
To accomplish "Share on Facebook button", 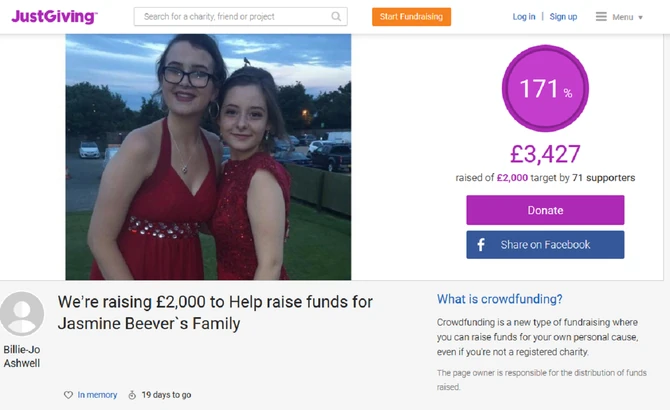I will (x=545, y=245).
